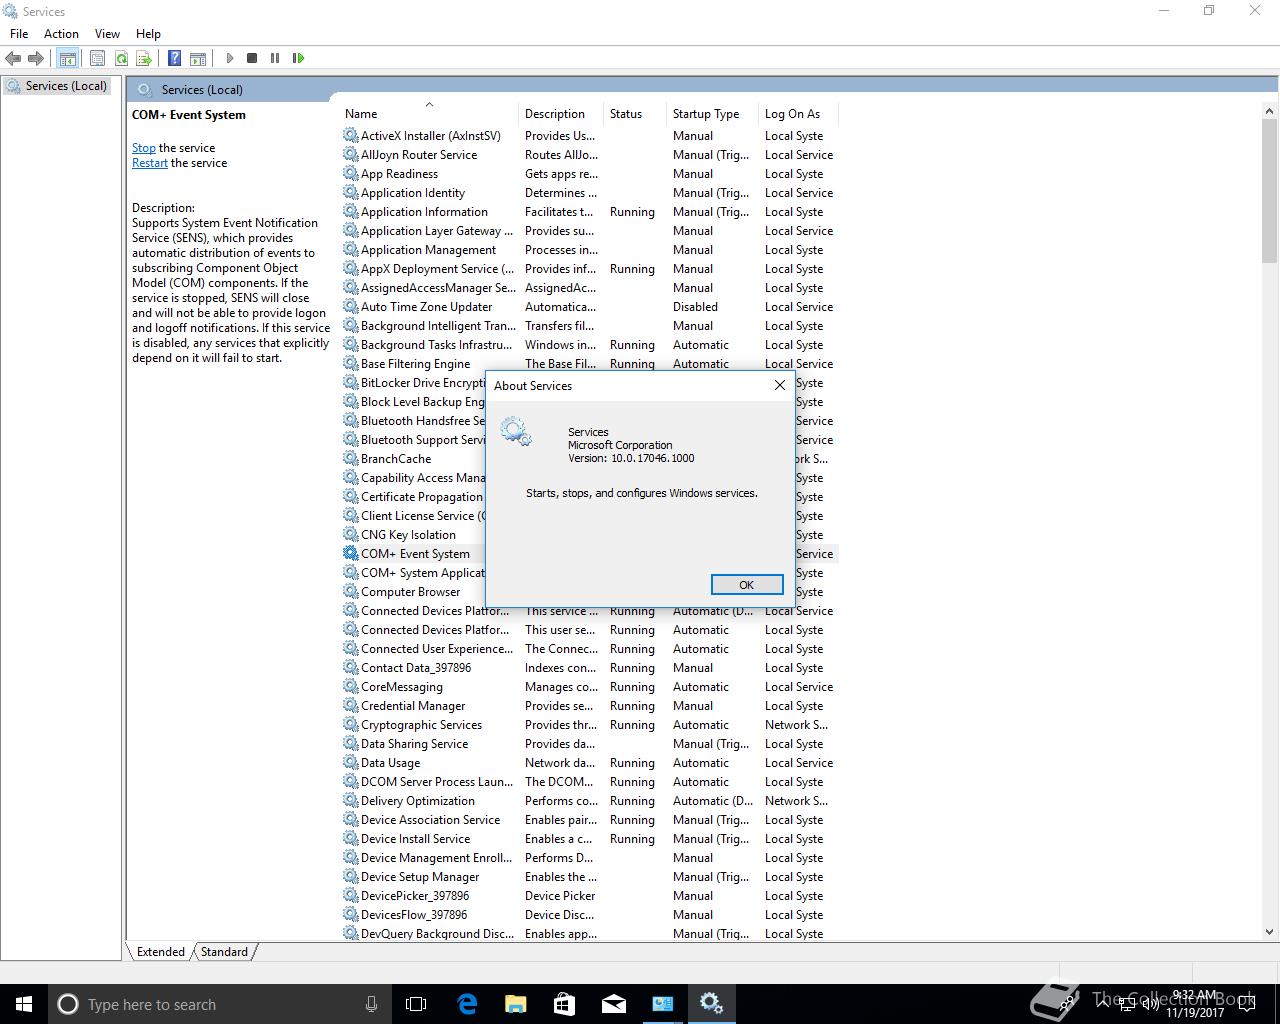Click the Services icon in About Services dialog

pyautogui.click(x=516, y=432)
